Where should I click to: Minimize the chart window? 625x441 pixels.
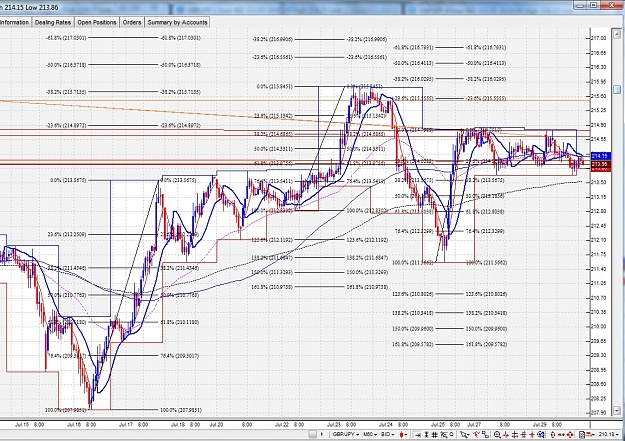coord(580,5)
